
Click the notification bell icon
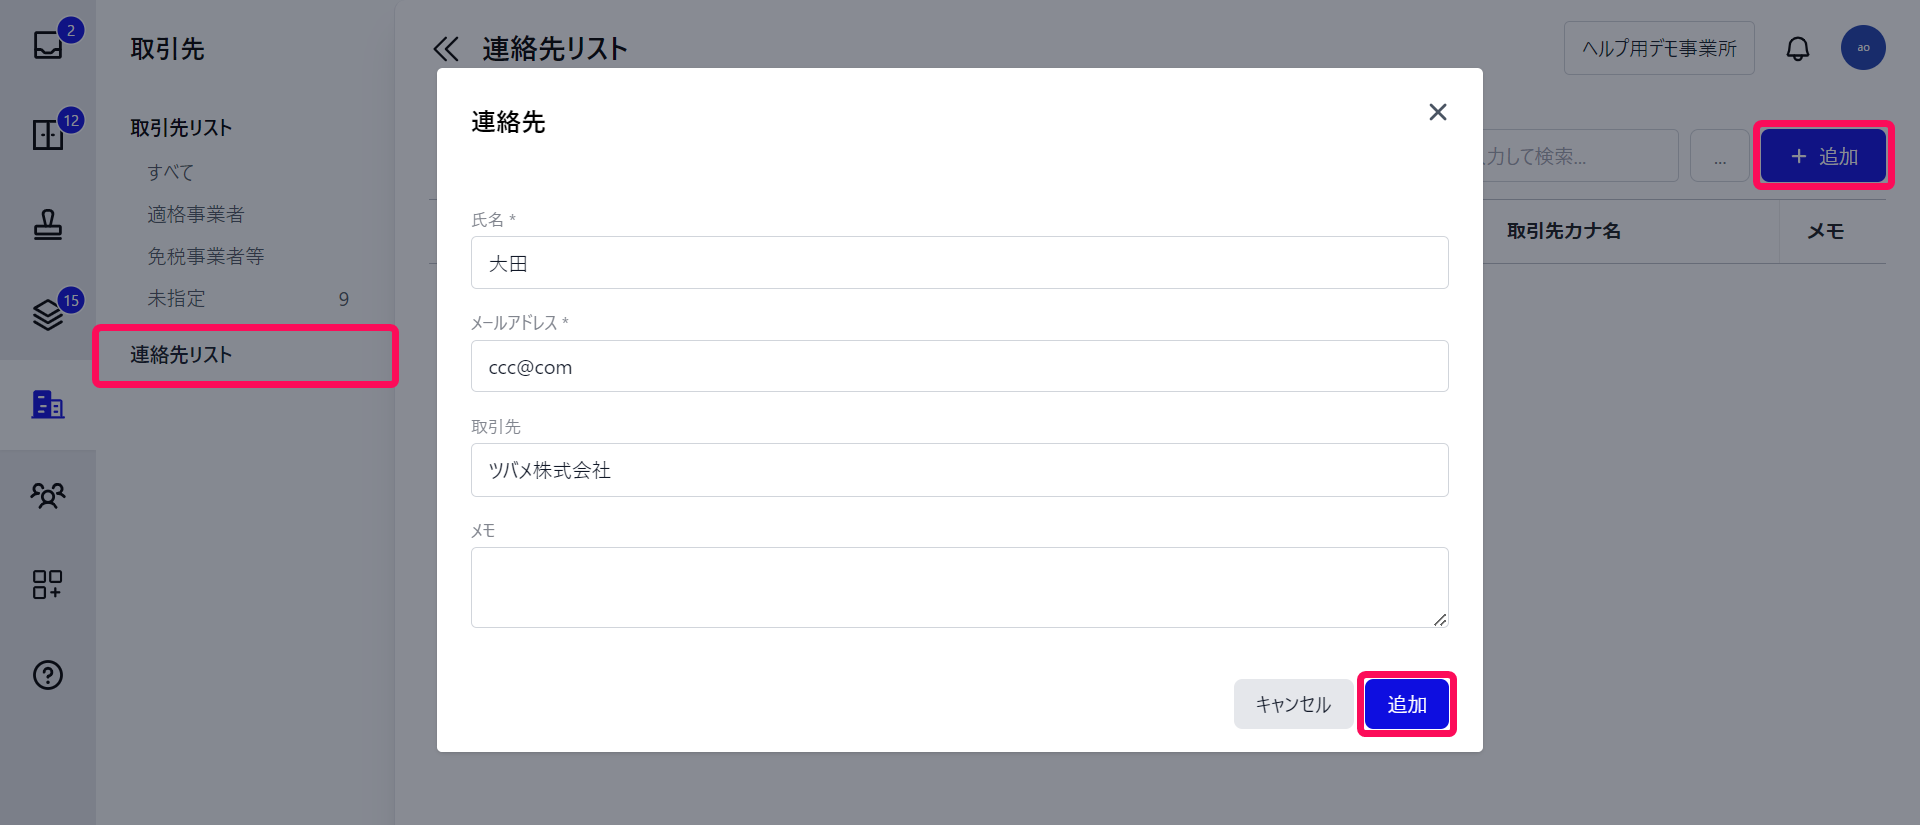tap(1797, 48)
